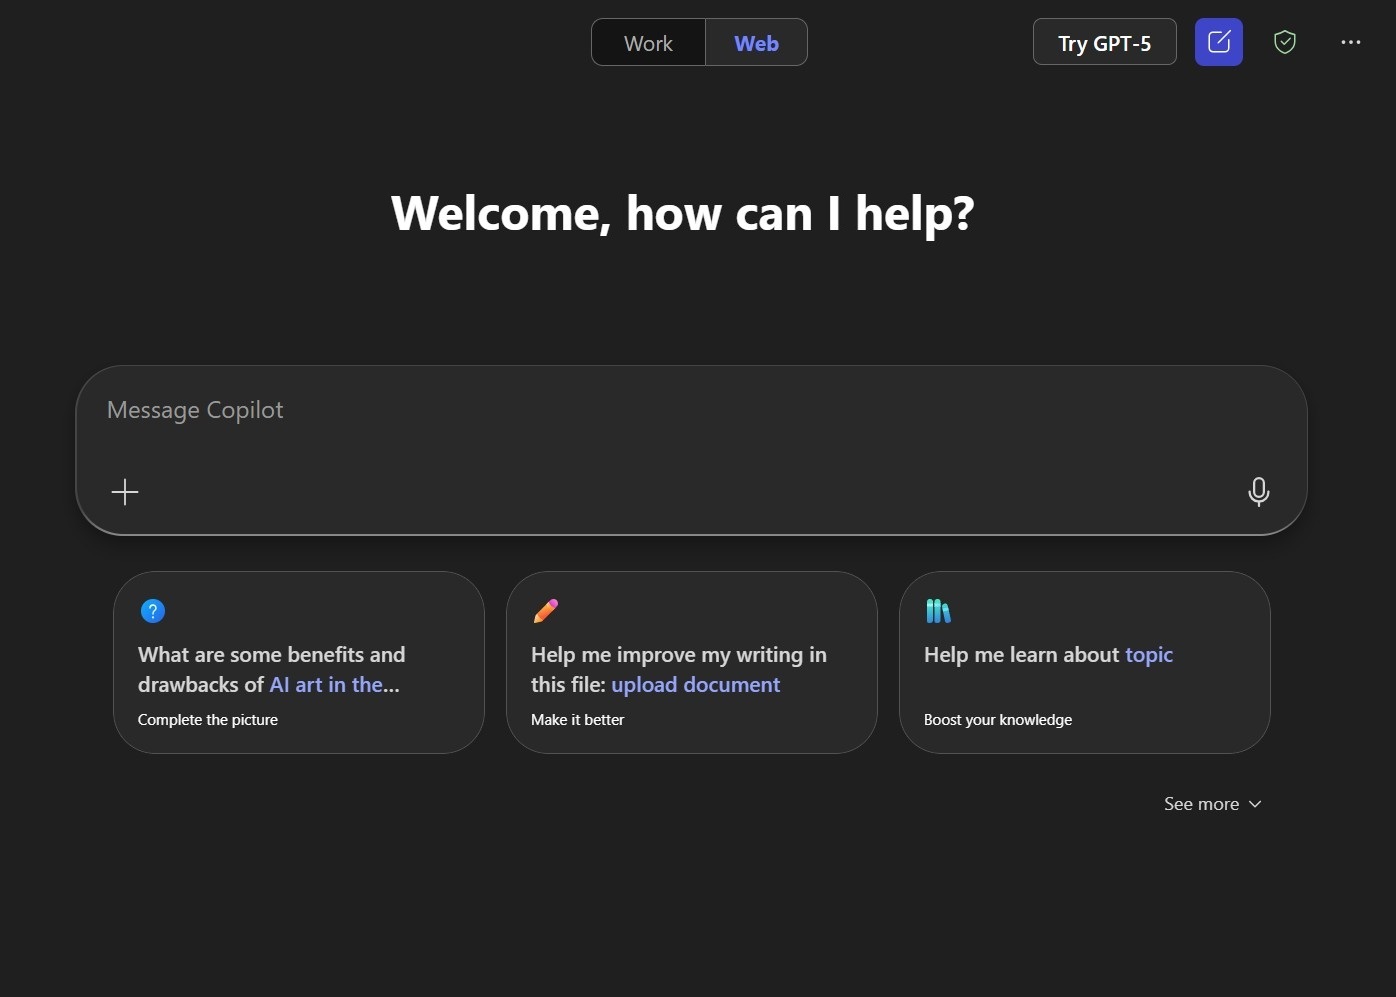Click the blue question mark card icon
This screenshot has width=1396, height=997.
point(153,611)
